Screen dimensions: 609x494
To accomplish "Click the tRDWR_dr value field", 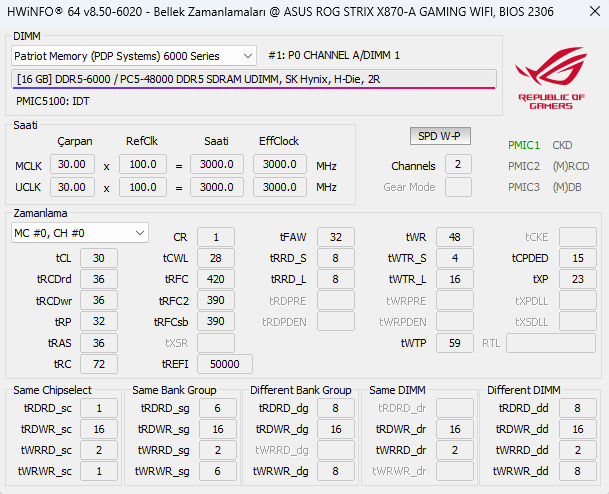I will pos(455,429).
